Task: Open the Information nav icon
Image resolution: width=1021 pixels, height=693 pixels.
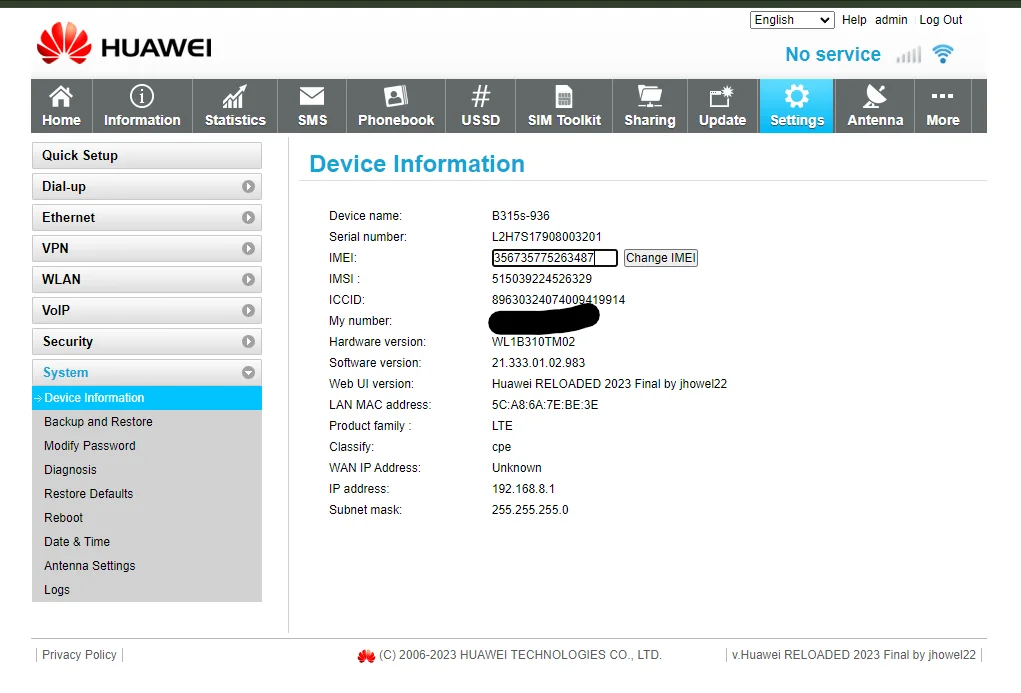Action: [142, 96]
